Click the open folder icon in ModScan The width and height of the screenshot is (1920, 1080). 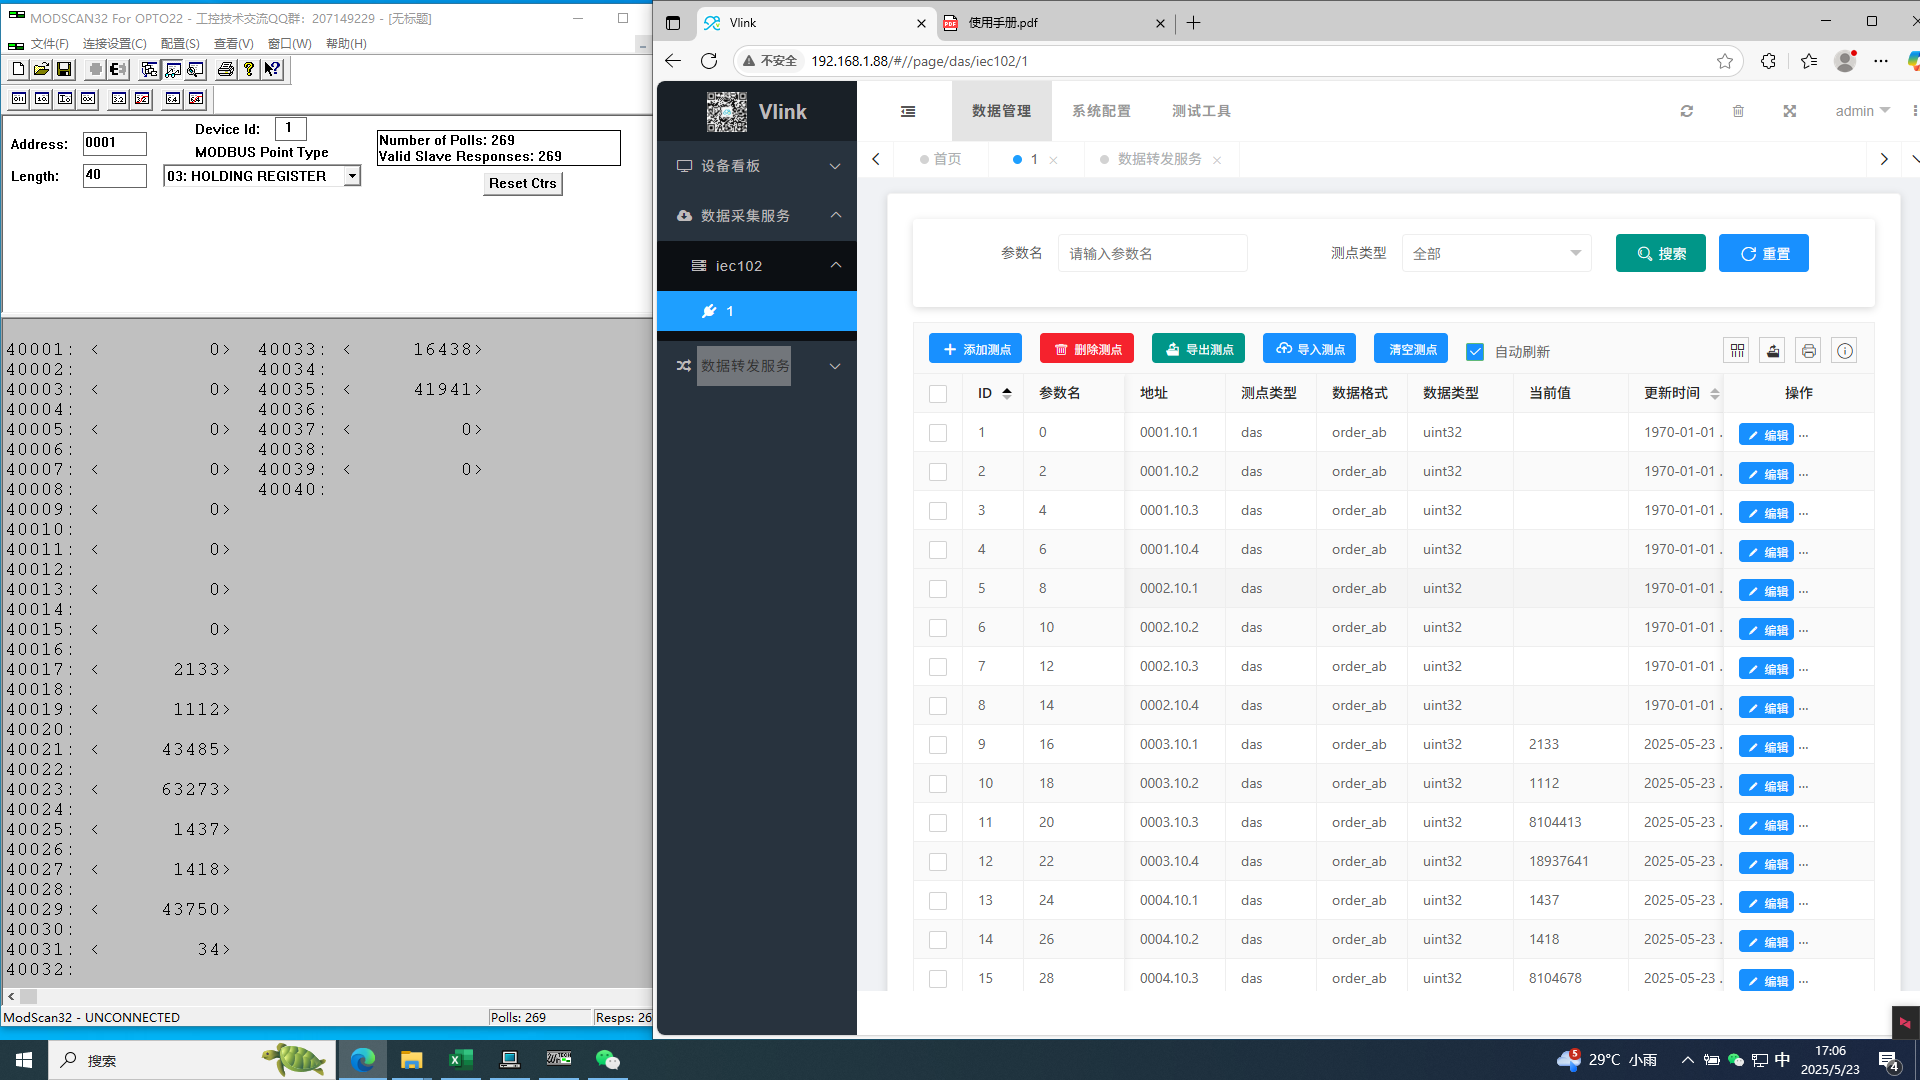point(41,69)
